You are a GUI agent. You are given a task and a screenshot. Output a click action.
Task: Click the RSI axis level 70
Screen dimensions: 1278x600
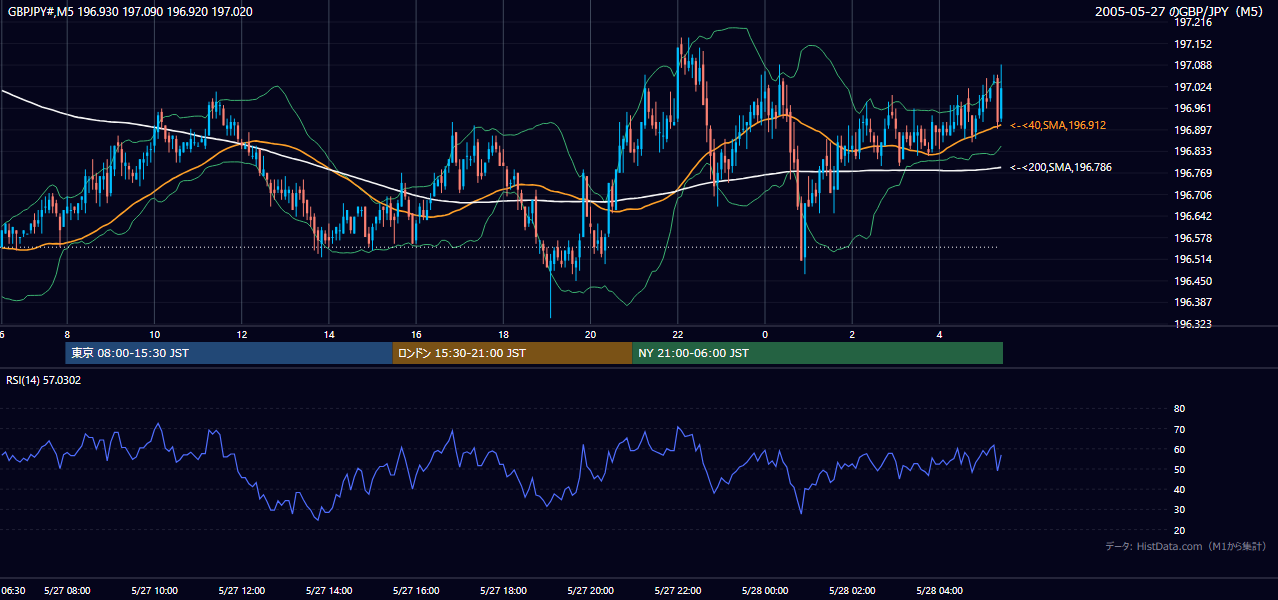click(1179, 429)
